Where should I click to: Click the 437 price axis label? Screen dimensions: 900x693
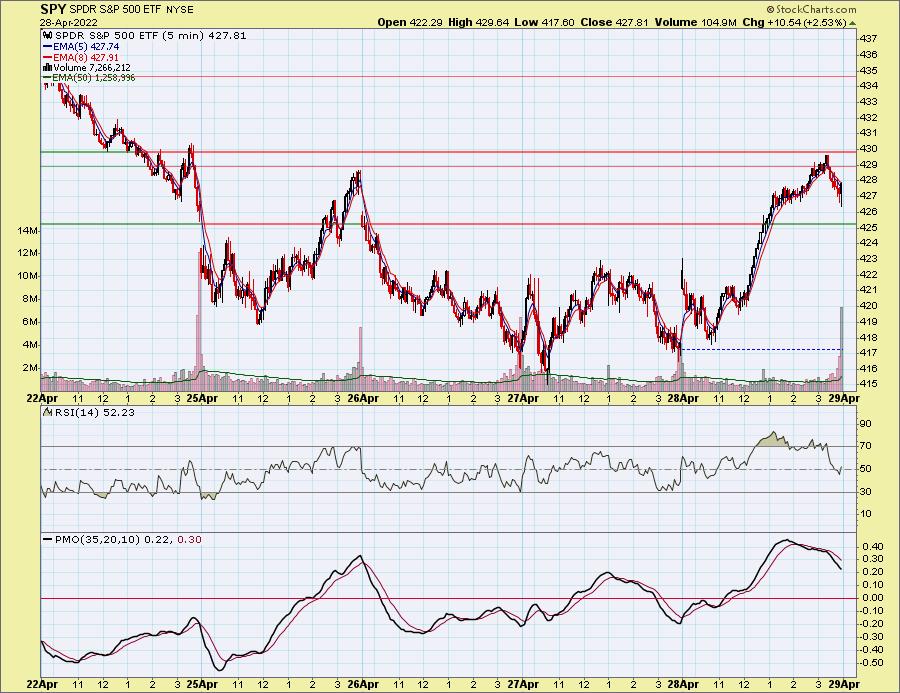click(x=869, y=38)
